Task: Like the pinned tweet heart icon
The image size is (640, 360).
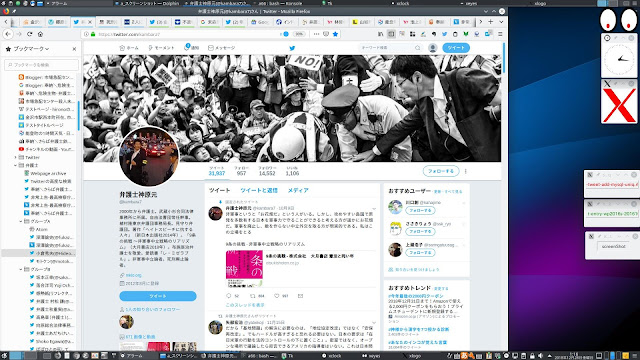Action: click(x=276, y=296)
